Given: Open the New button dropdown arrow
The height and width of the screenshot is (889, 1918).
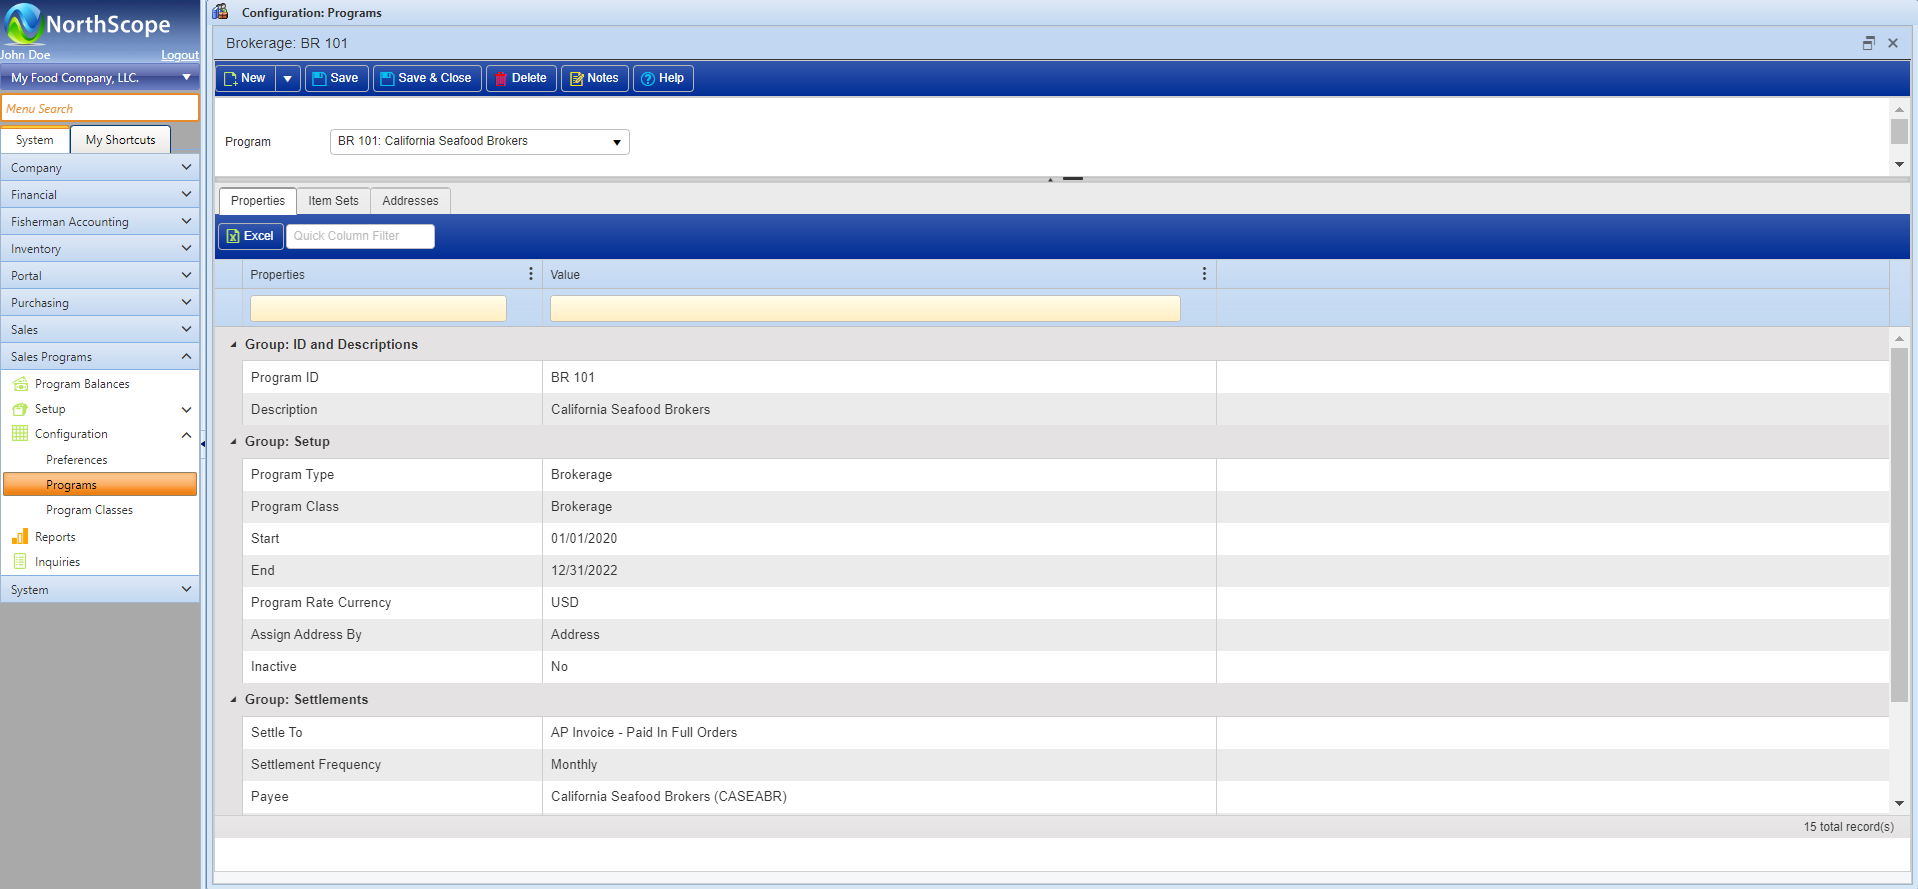Looking at the screenshot, I should point(287,78).
